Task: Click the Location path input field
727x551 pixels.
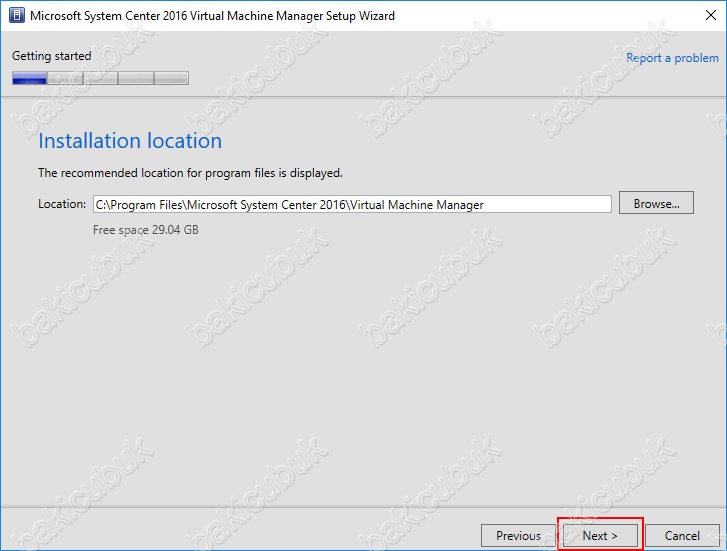Action: tap(352, 205)
